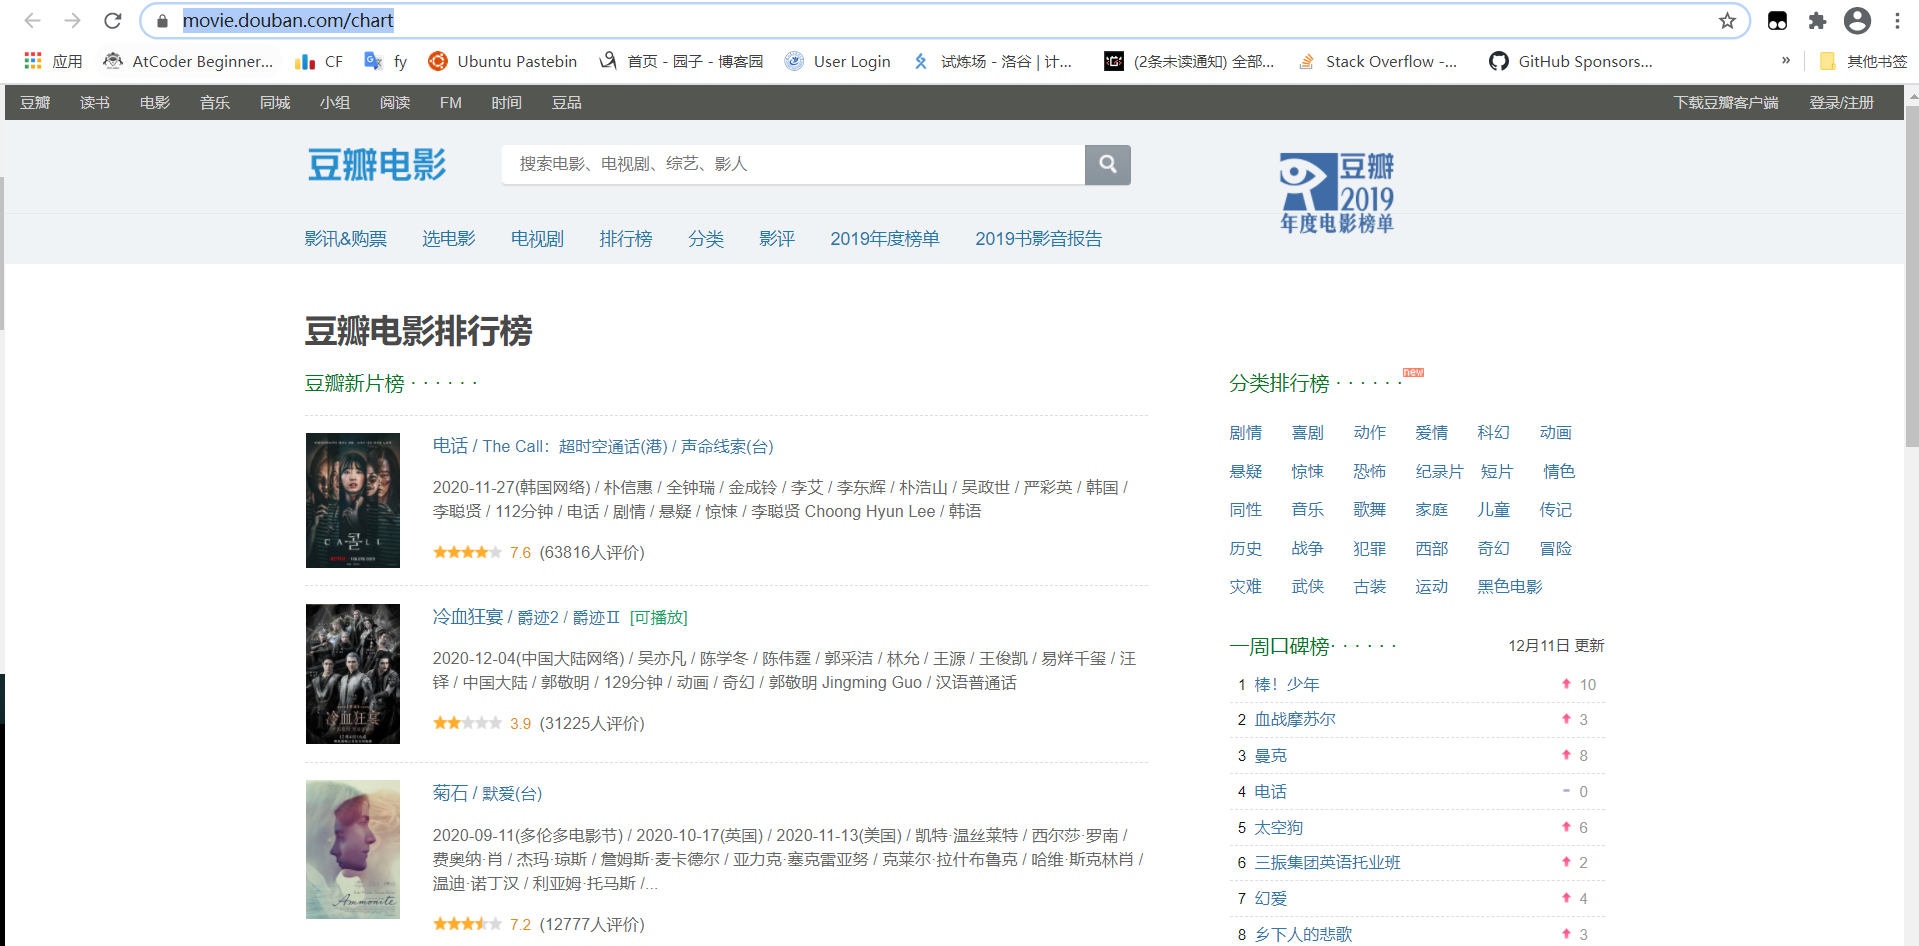Open 三振集团英语托业班 in weekly ranking

[1327, 862]
